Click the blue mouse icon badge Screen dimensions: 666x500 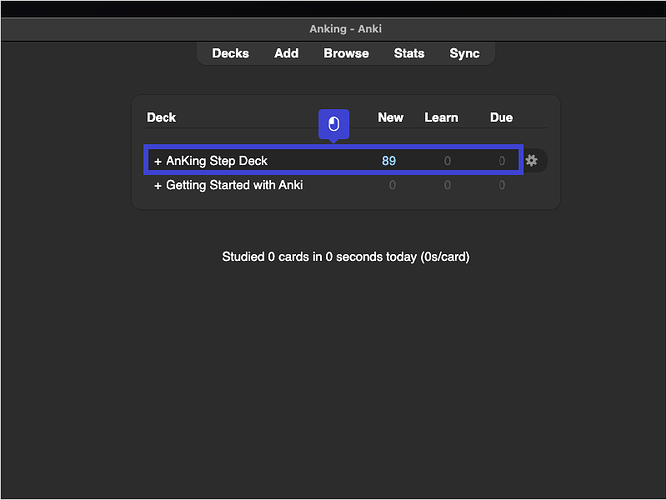[x=334, y=124]
